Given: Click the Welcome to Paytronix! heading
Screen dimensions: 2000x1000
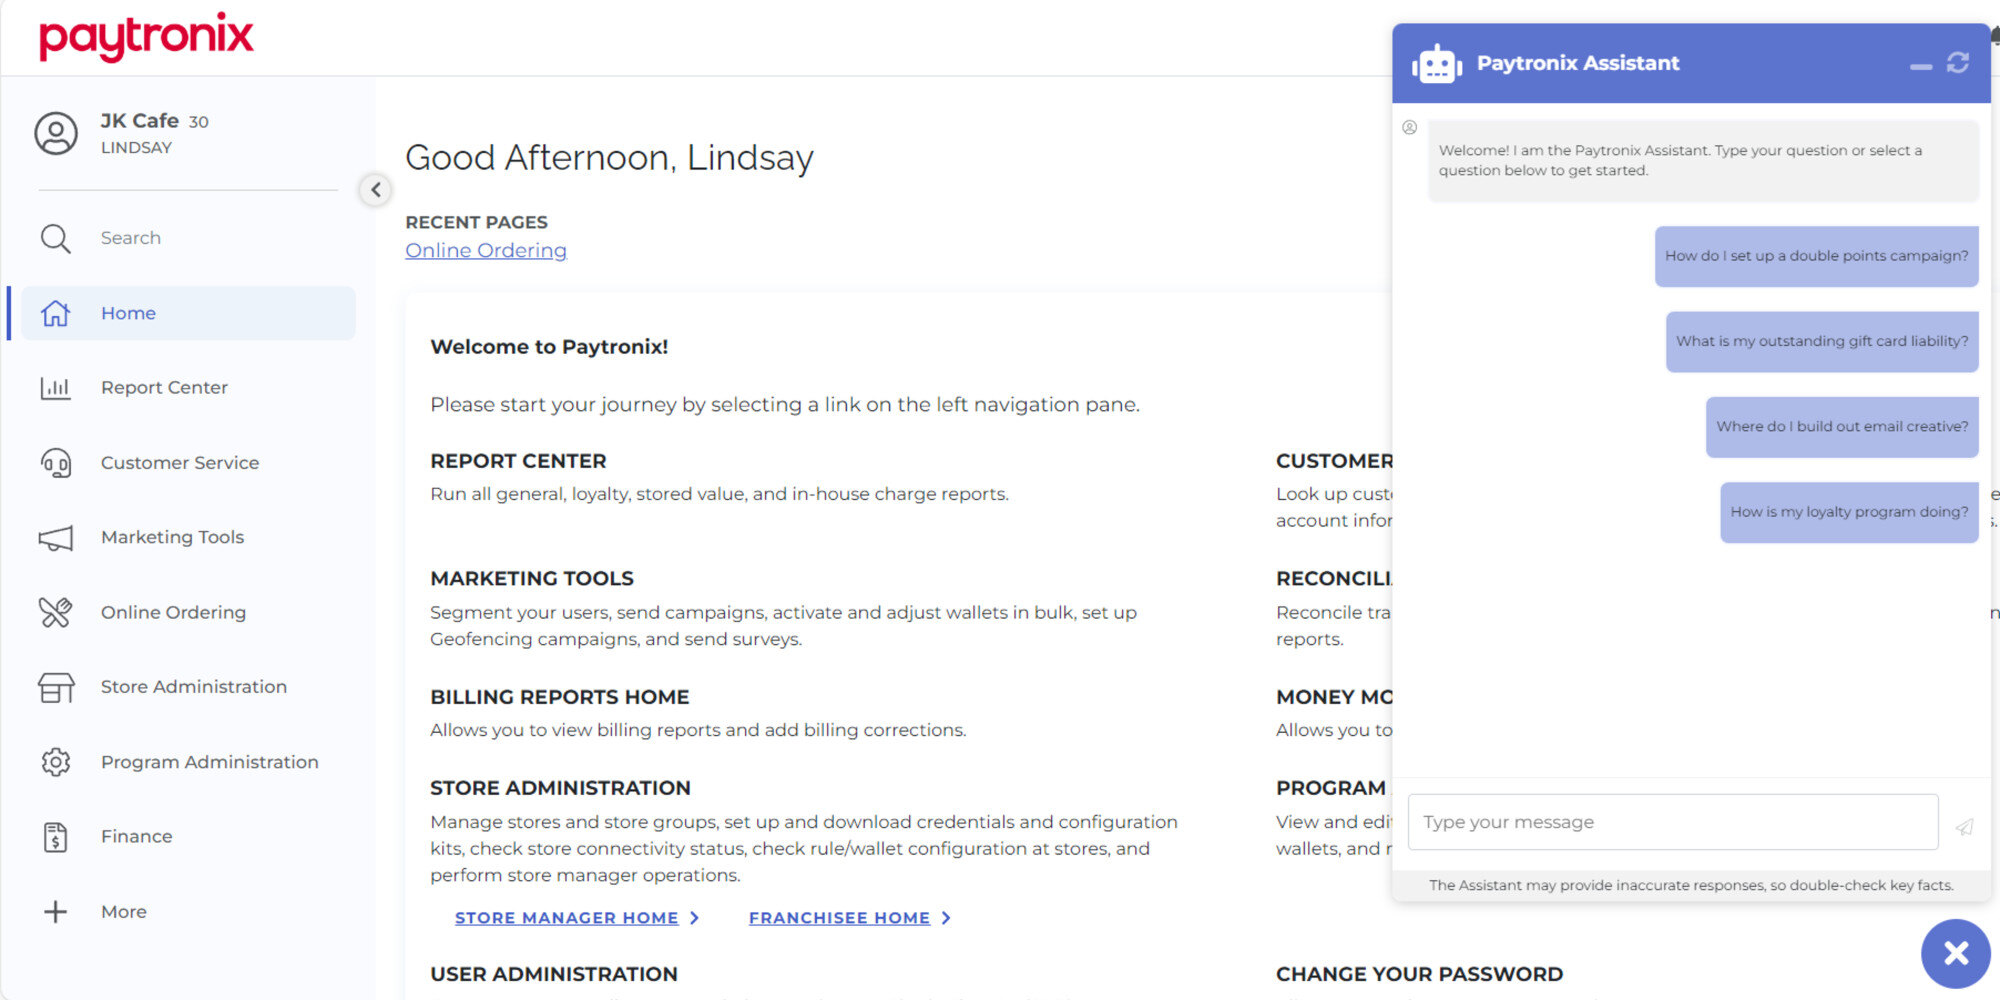Looking at the screenshot, I should coord(549,347).
